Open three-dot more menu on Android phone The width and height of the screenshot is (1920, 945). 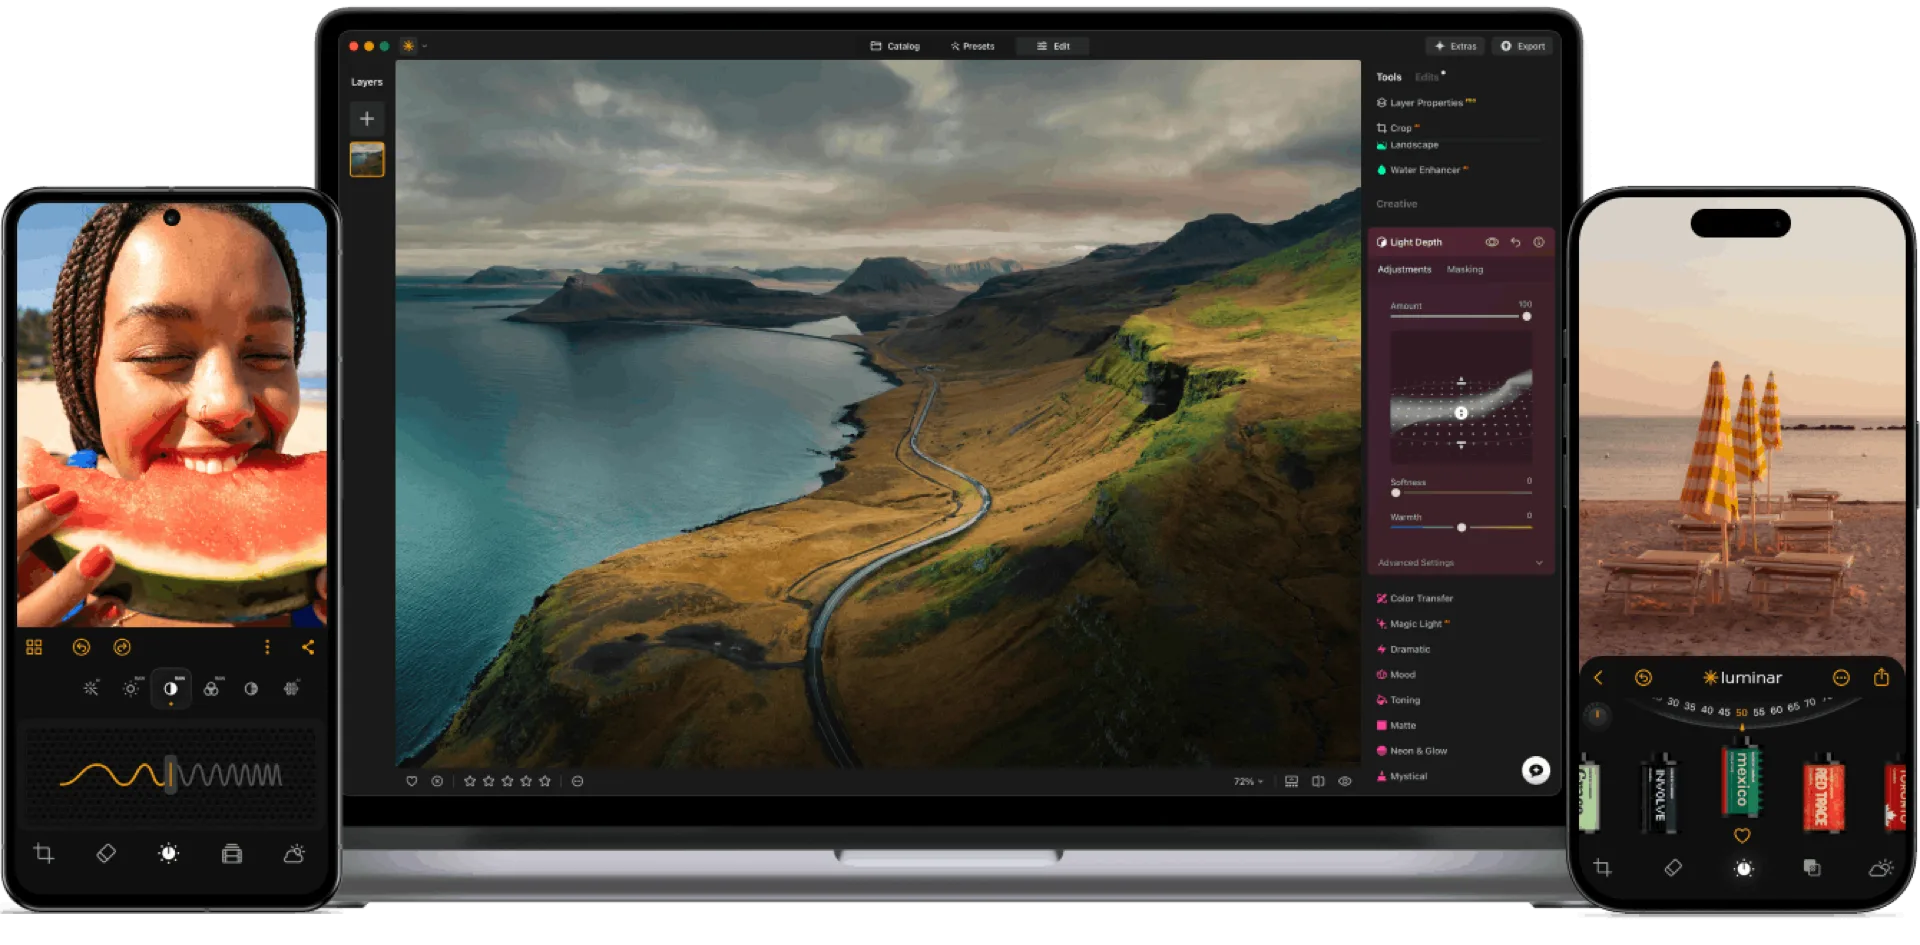click(x=267, y=648)
